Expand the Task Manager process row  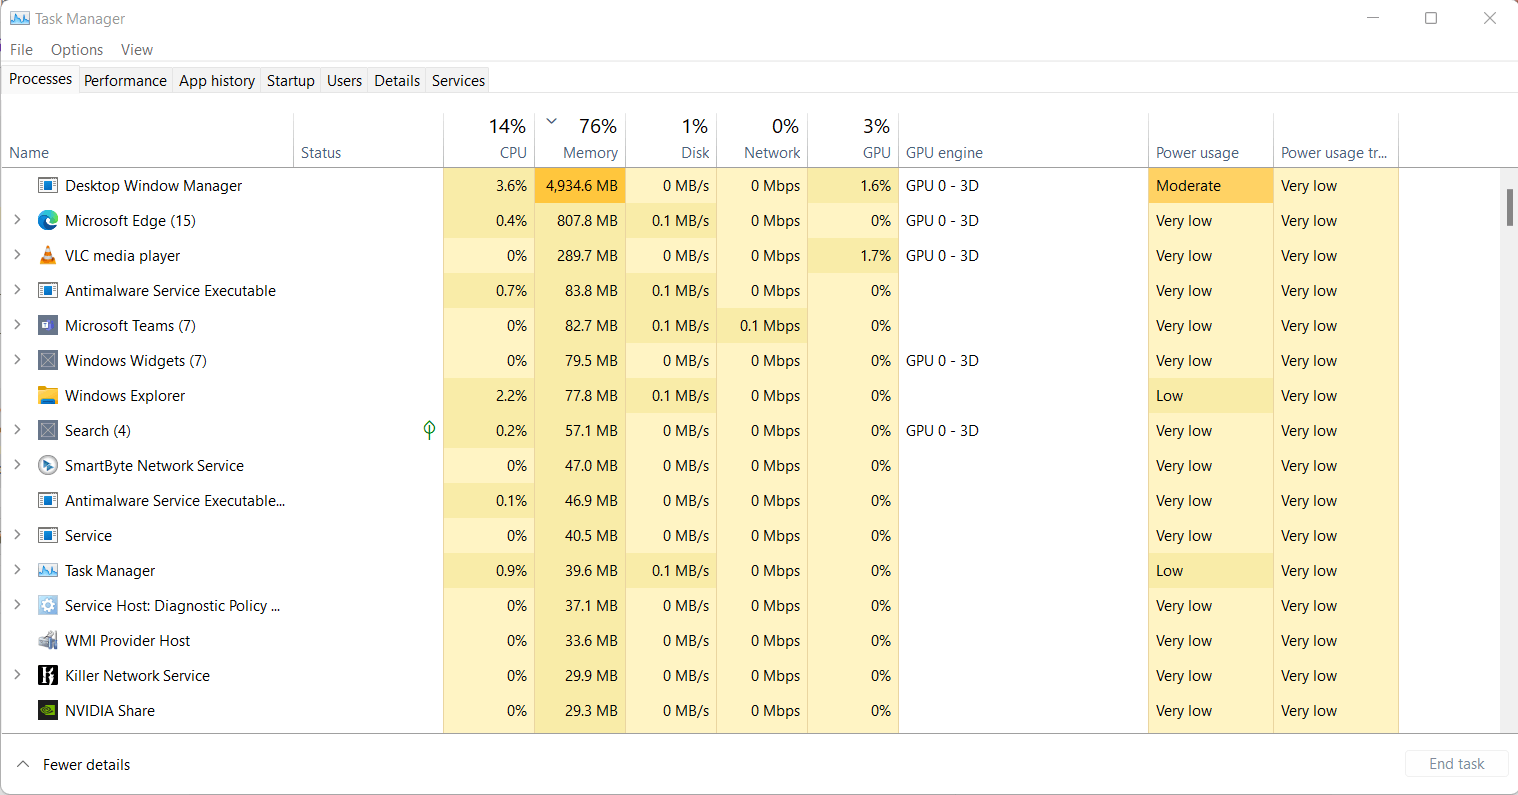(x=17, y=570)
